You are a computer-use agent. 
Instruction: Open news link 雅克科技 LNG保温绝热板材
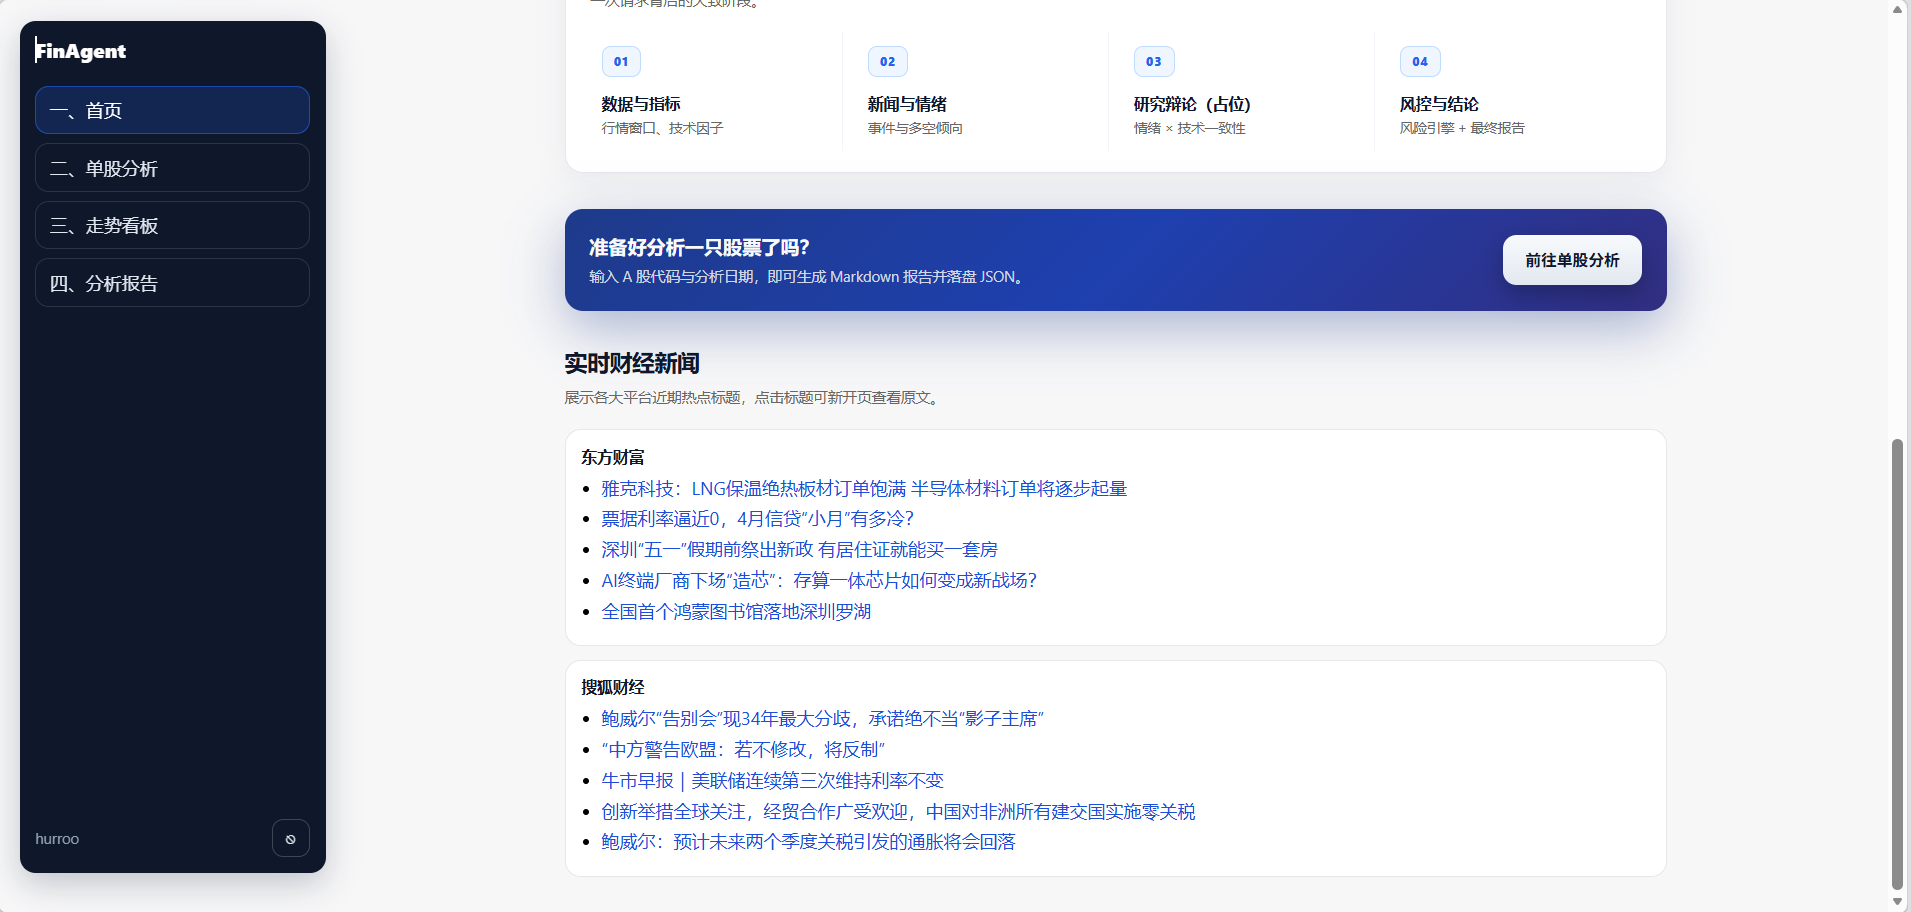(864, 488)
